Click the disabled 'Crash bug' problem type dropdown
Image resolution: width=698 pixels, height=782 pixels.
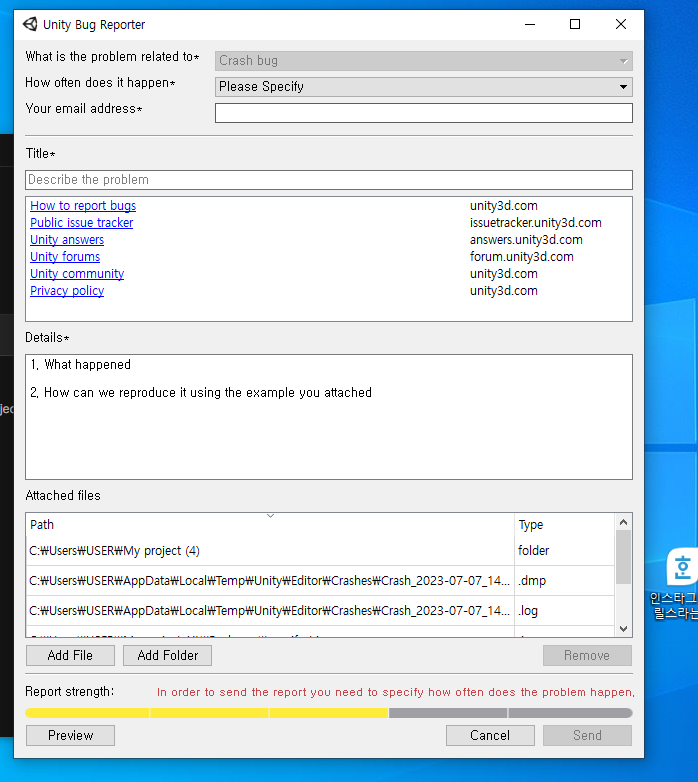(423, 61)
